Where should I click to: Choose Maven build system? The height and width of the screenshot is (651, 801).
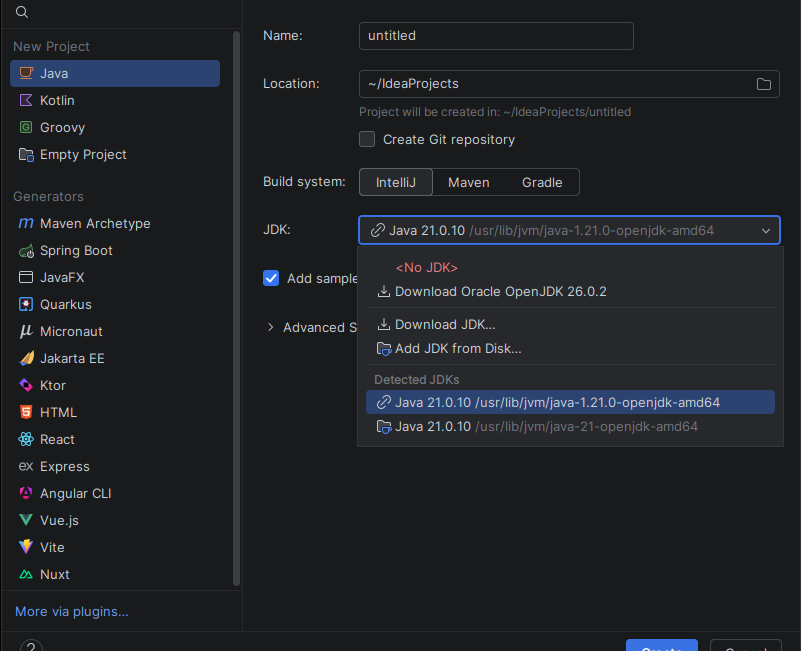468,182
